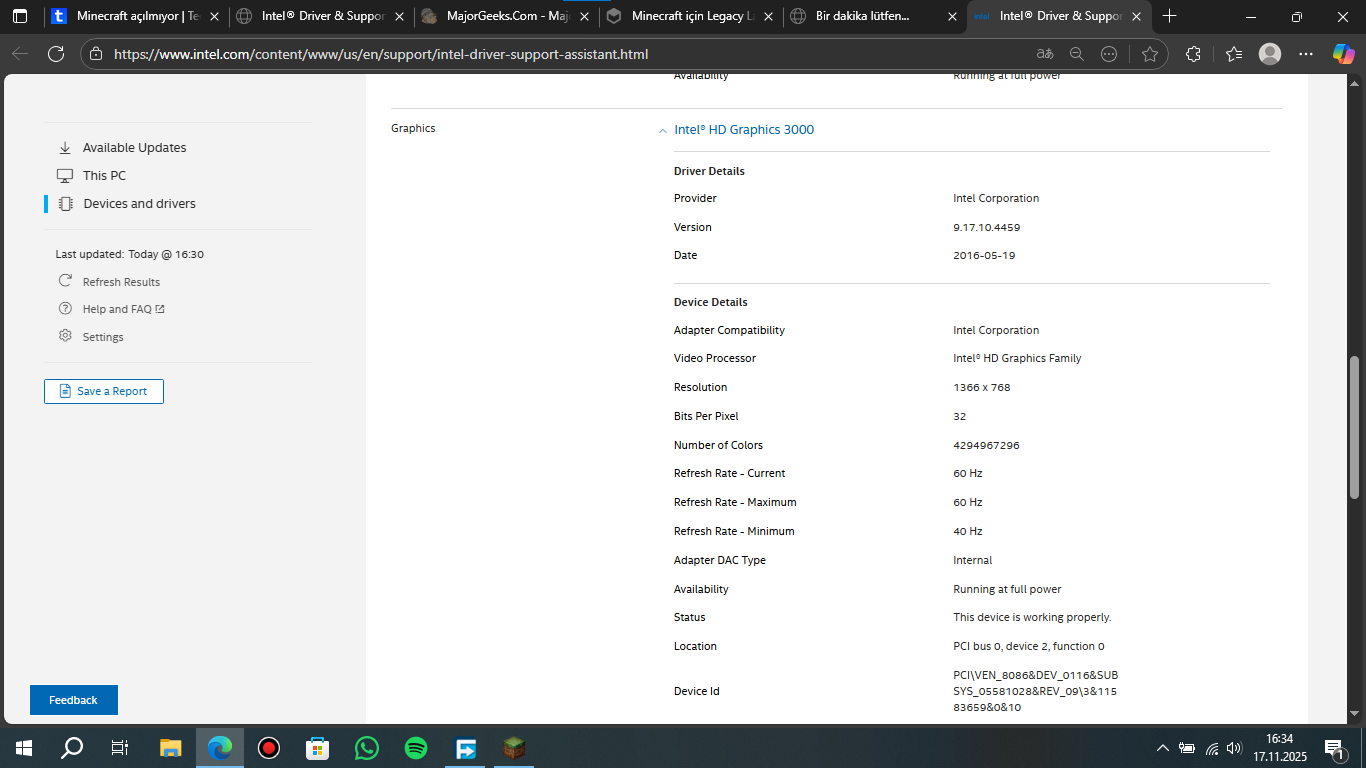Collapse the Intel HD Graphics 3000 section chevron
The height and width of the screenshot is (768, 1366).
(x=662, y=131)
